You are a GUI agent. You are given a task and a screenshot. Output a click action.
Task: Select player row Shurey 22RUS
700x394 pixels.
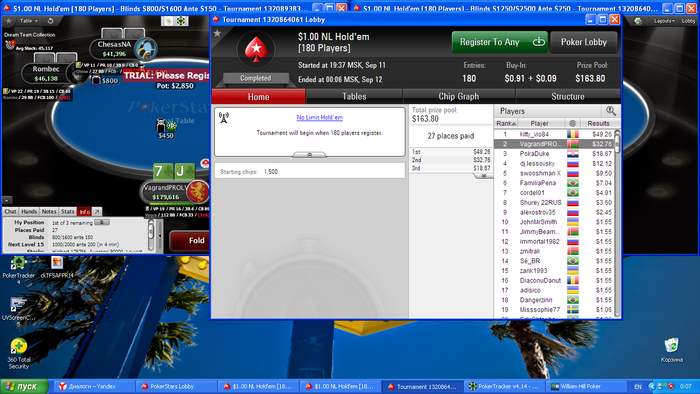point(554,202)
